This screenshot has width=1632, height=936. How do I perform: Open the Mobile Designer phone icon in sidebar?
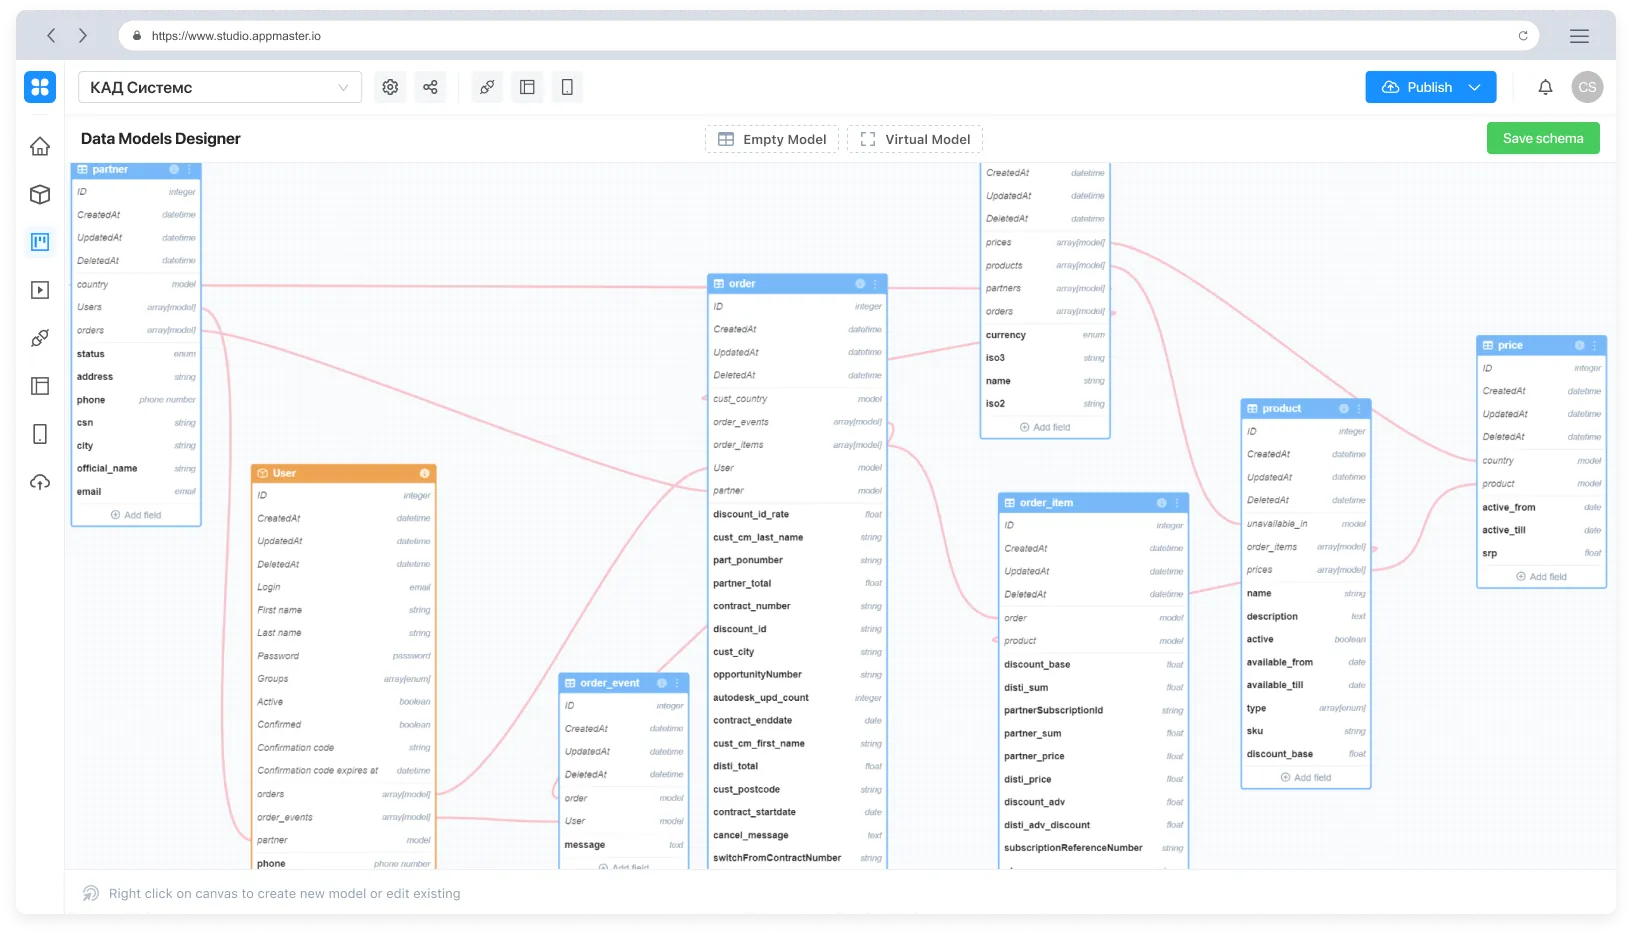pos(40,433)
